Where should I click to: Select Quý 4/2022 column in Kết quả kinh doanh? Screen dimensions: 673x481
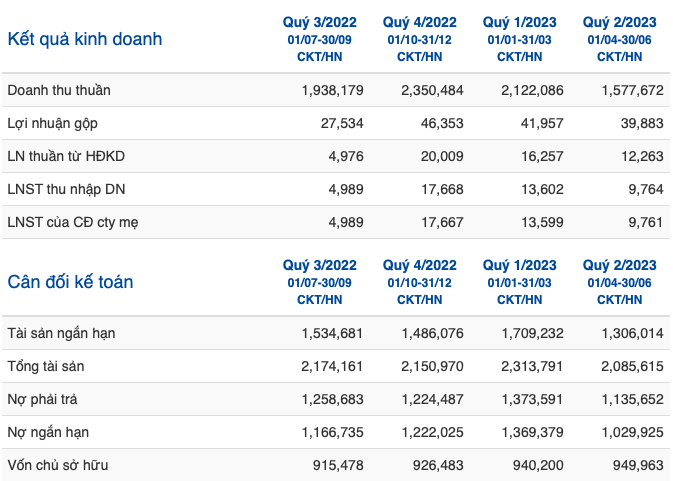click(x=420, y=22)
